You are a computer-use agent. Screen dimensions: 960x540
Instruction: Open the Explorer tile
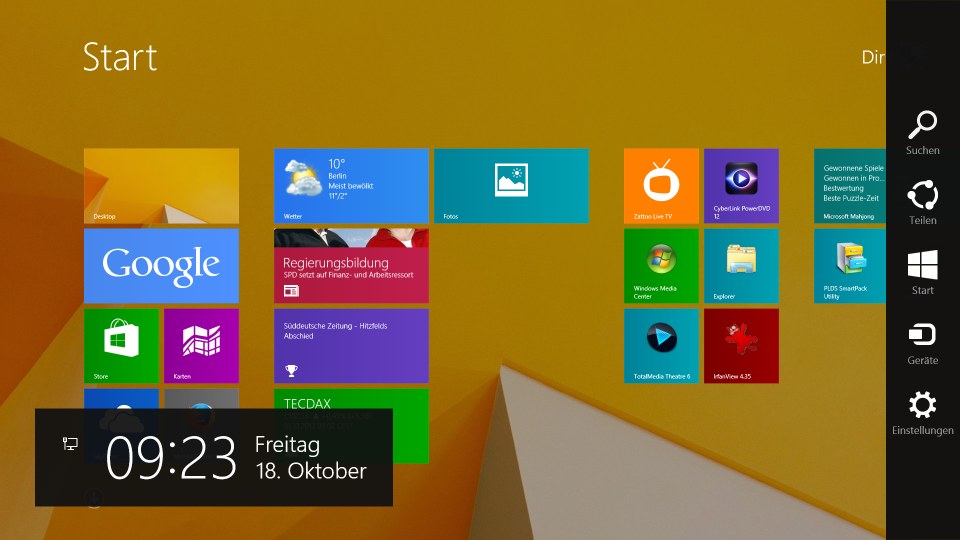coord(741,266)
